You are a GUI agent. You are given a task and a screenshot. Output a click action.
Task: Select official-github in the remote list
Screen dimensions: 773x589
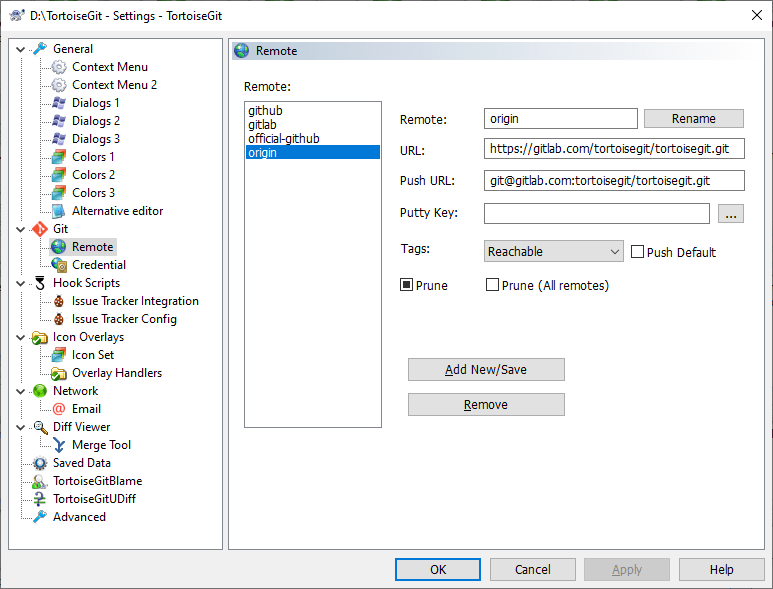pos(283,139)
